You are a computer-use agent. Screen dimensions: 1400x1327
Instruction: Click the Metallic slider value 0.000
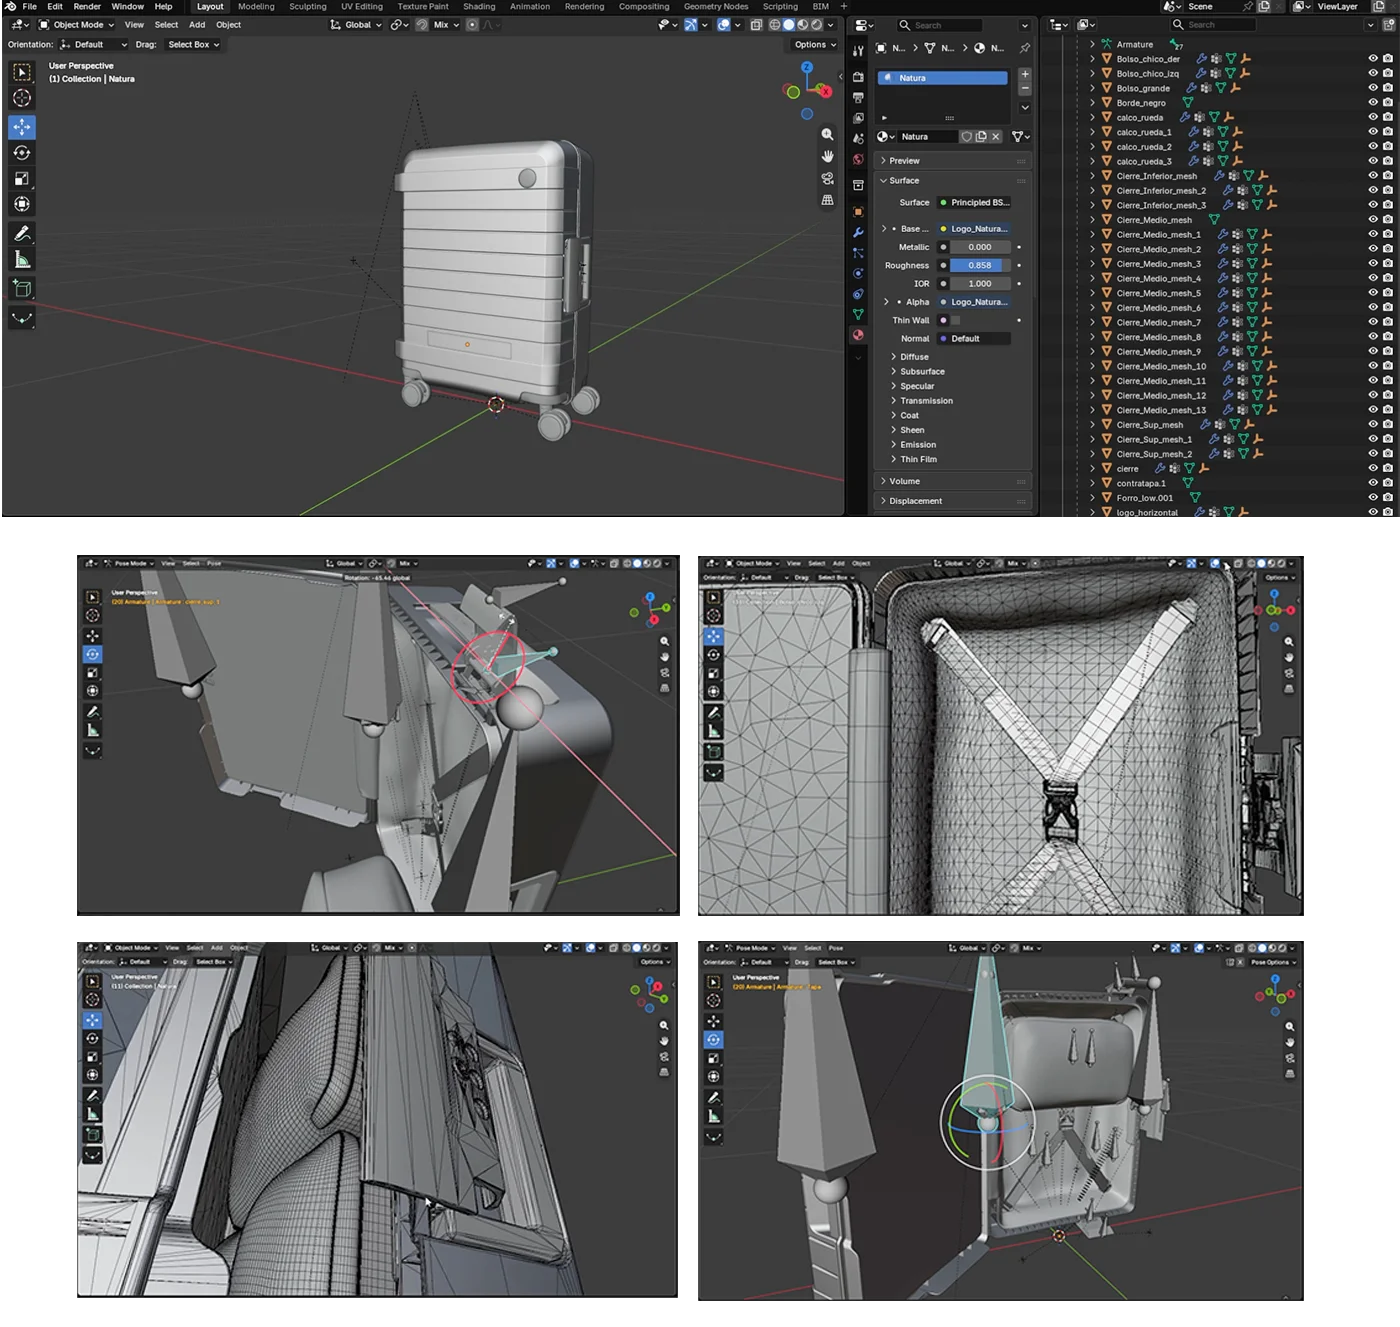(x=979, y=248)
